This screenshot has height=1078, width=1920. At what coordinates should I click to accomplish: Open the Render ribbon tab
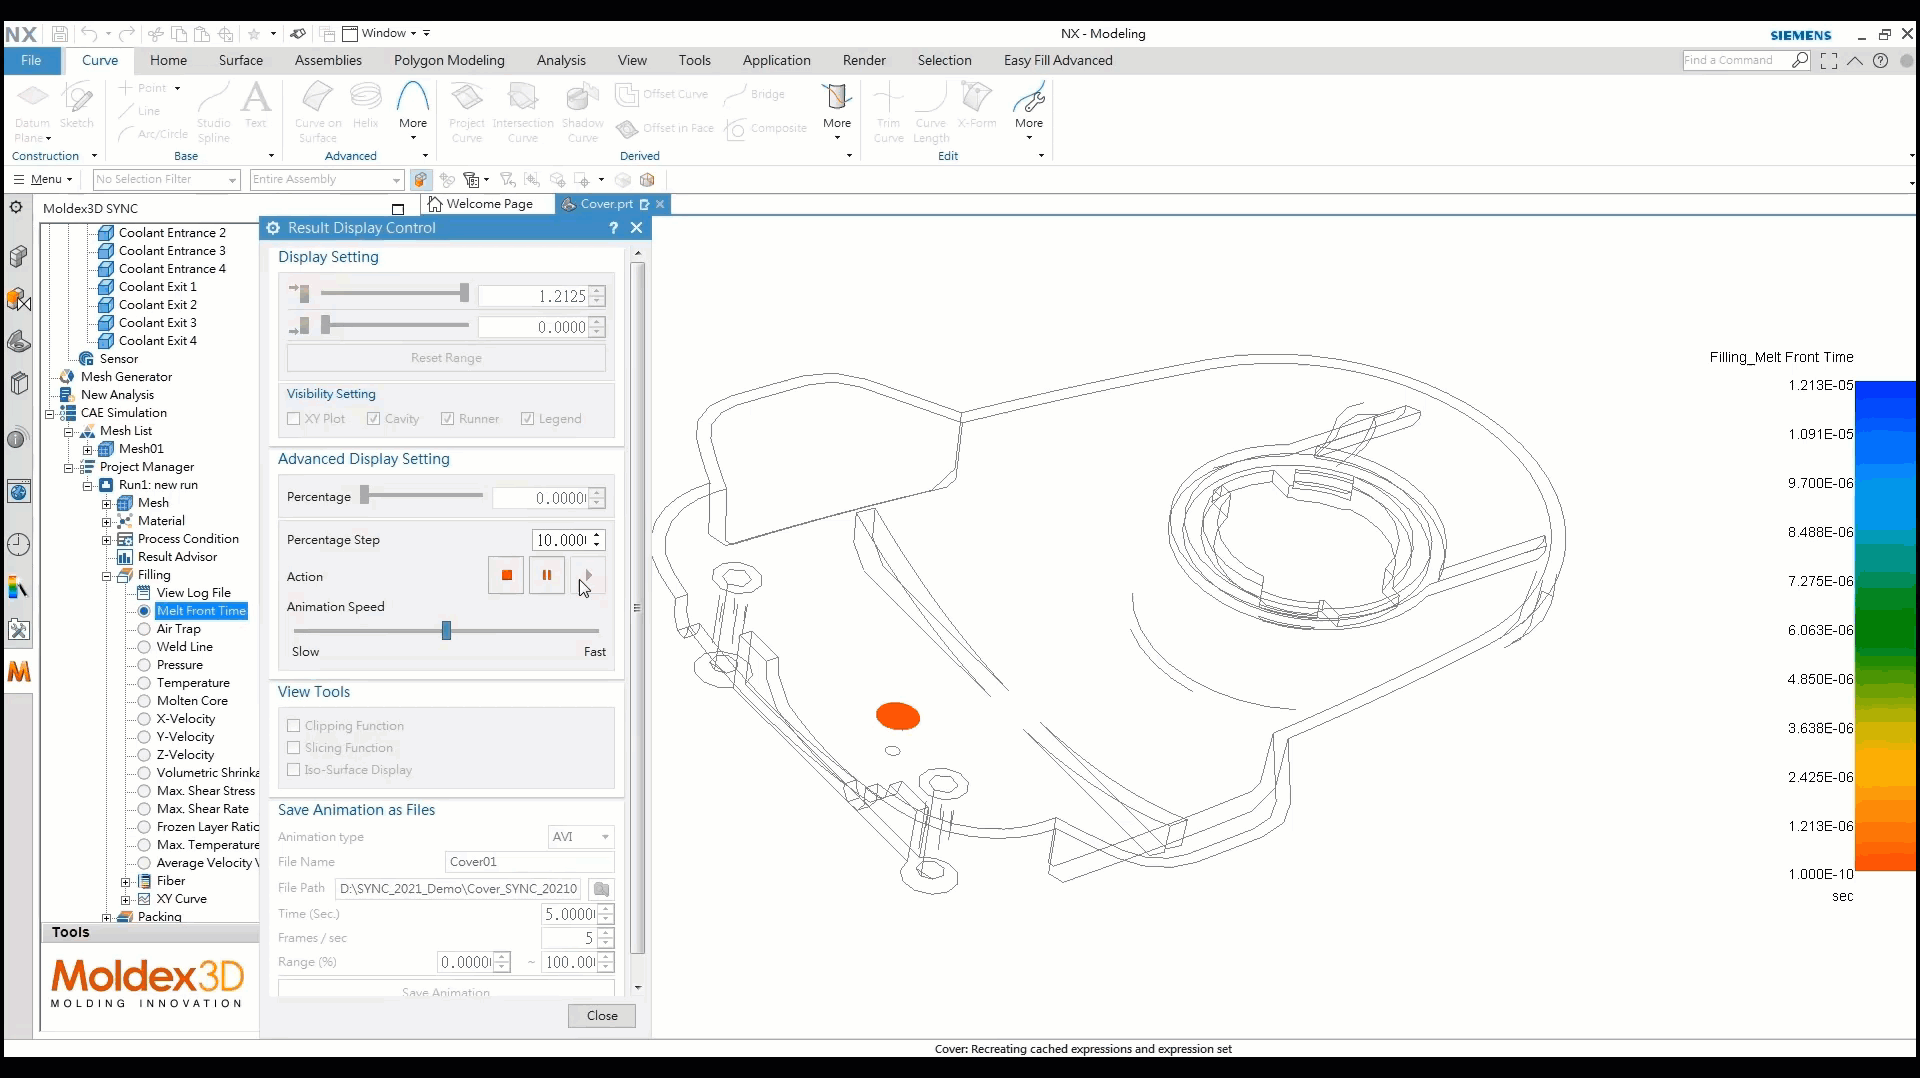(864, 60)
